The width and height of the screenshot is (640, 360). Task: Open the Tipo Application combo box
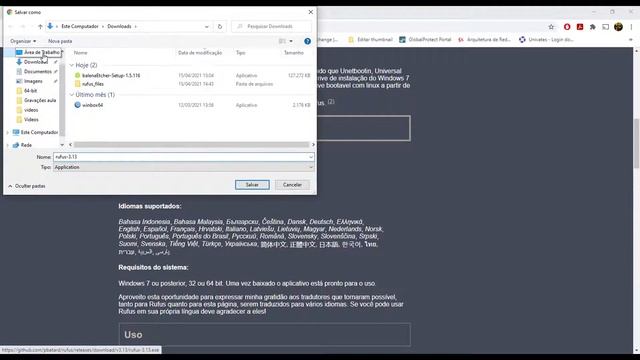(184, 167)
